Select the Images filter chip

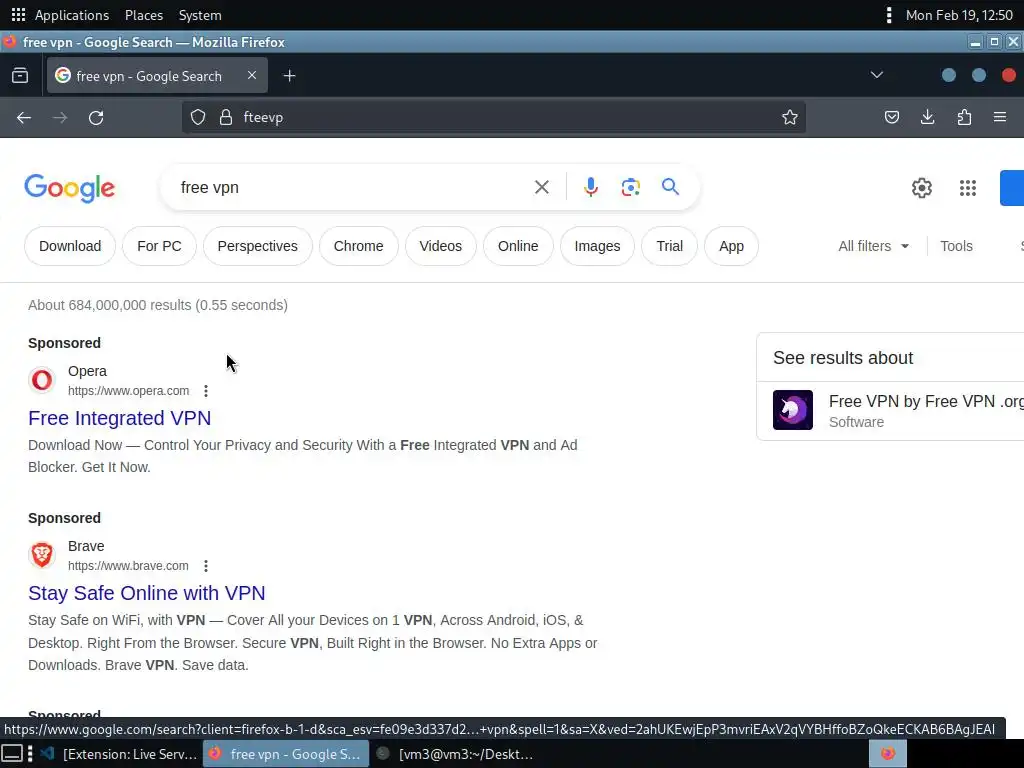(597, 246)
